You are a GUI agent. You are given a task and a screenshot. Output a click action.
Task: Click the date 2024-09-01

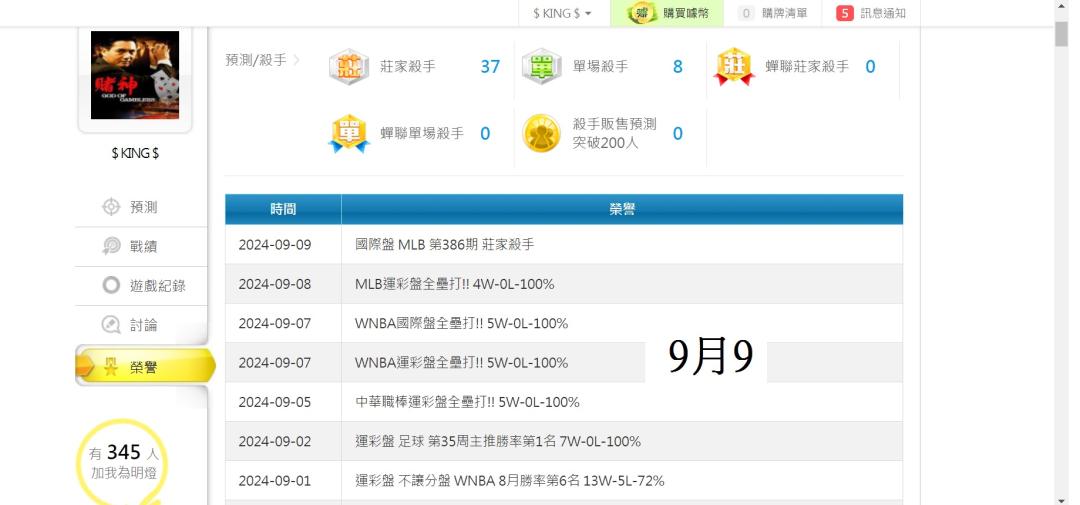click(275, 480)
